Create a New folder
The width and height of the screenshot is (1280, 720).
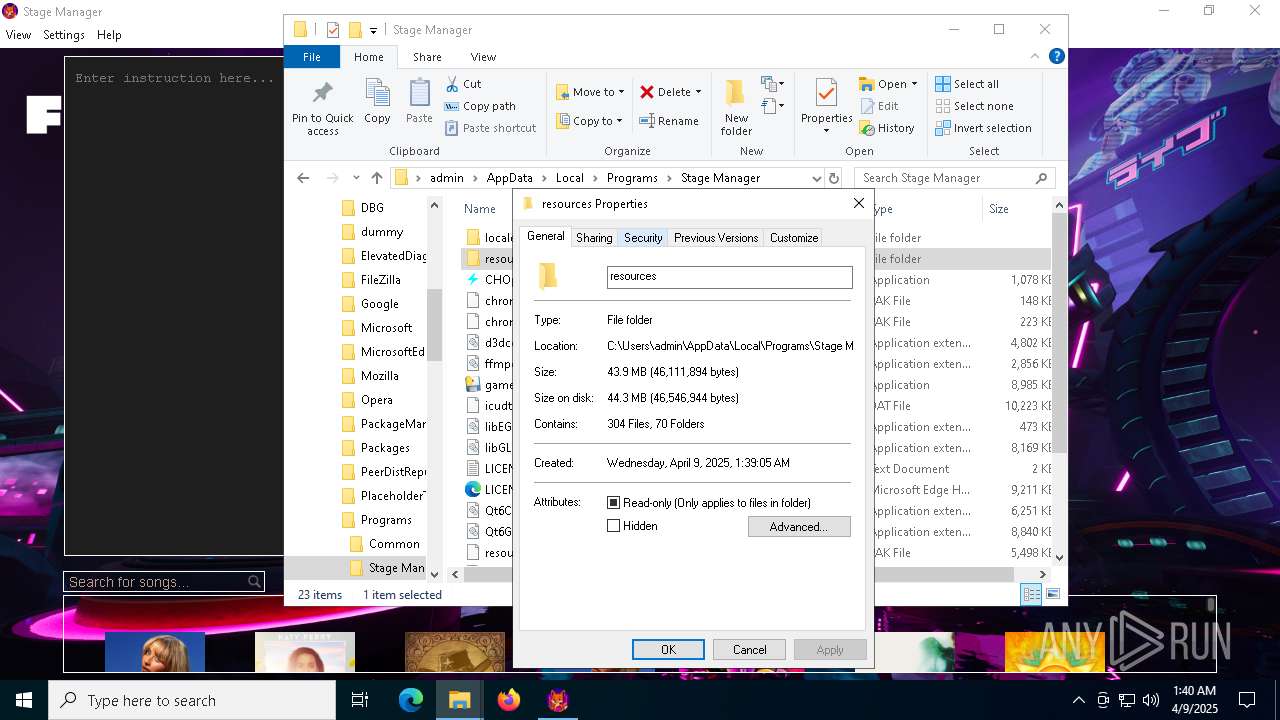(x=736, y=108)
